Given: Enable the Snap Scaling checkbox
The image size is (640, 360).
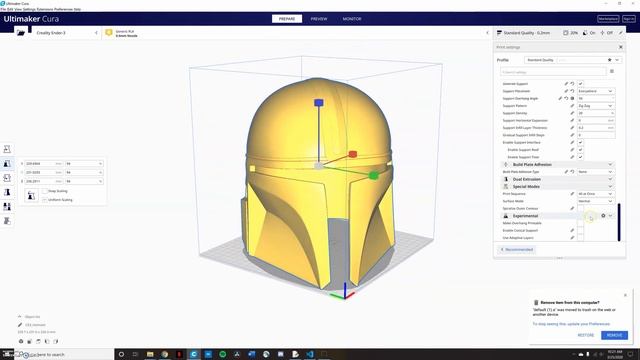Looking at the screenshot, I should (x=45, y=191).
